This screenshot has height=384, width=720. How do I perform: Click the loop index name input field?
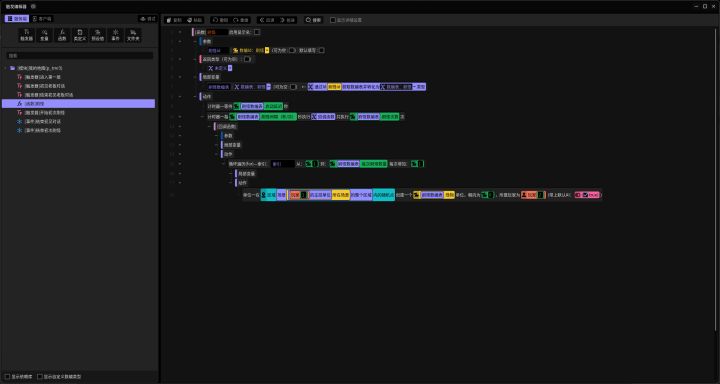tap(282, 164)
